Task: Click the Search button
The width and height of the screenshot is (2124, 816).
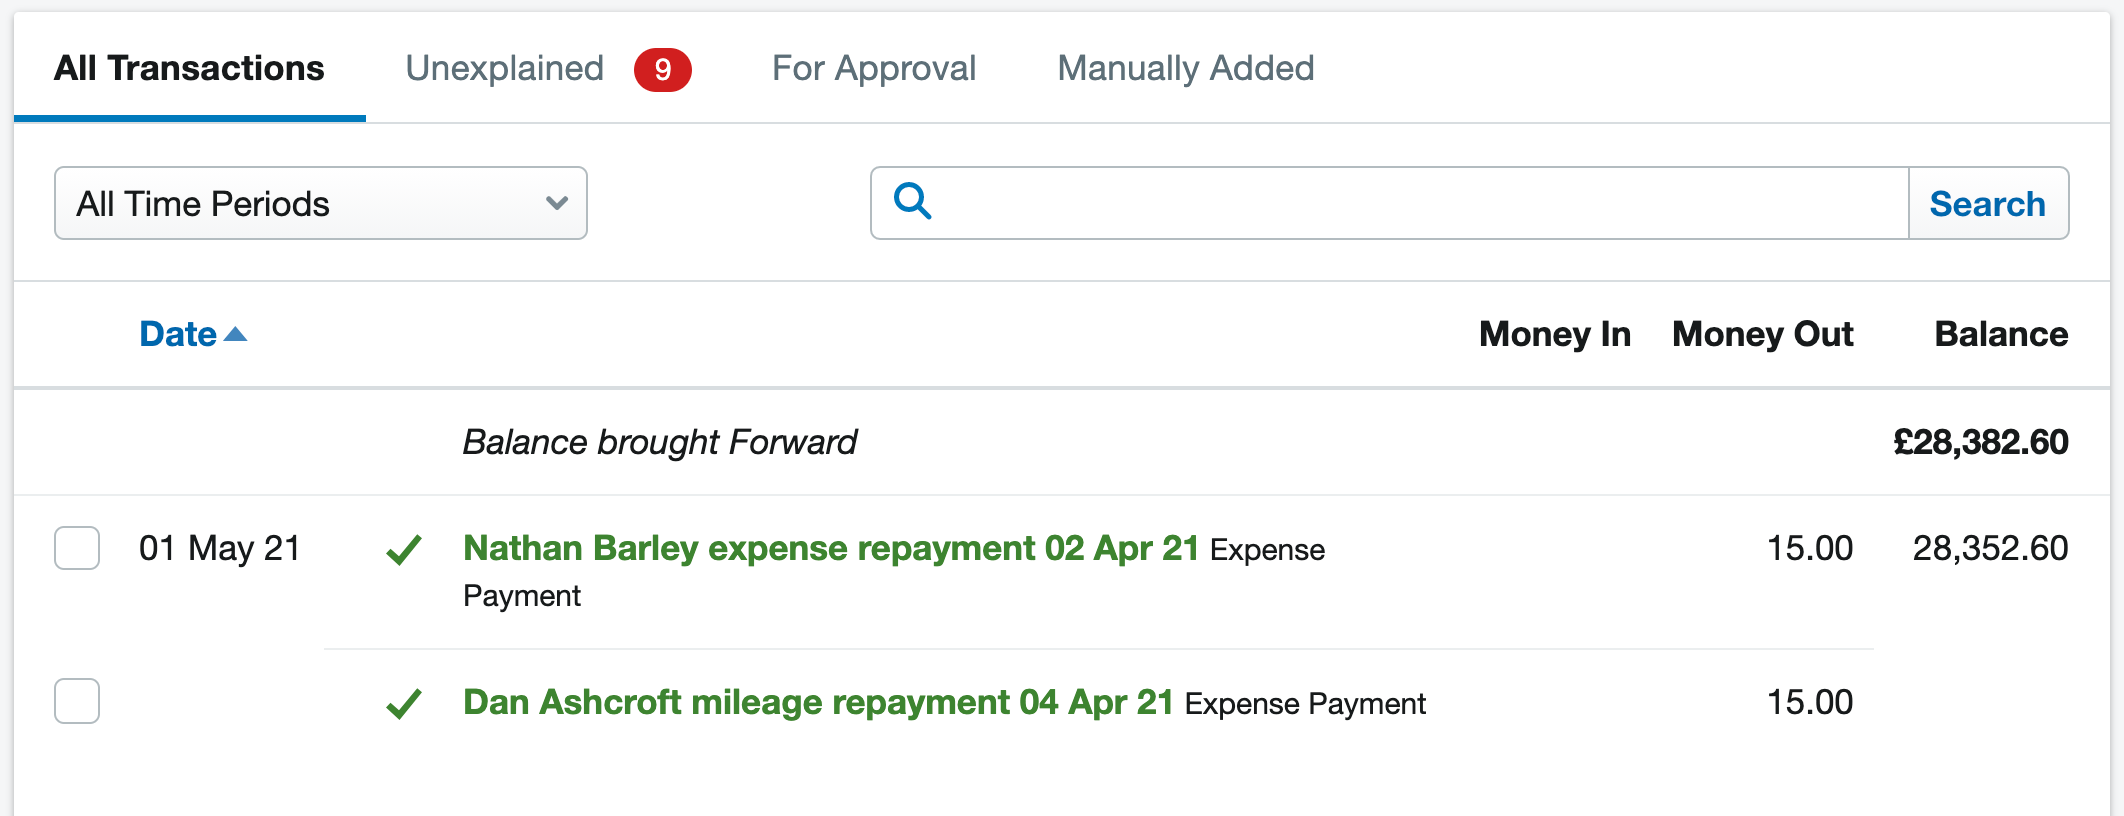Action: coord(1988,203)
